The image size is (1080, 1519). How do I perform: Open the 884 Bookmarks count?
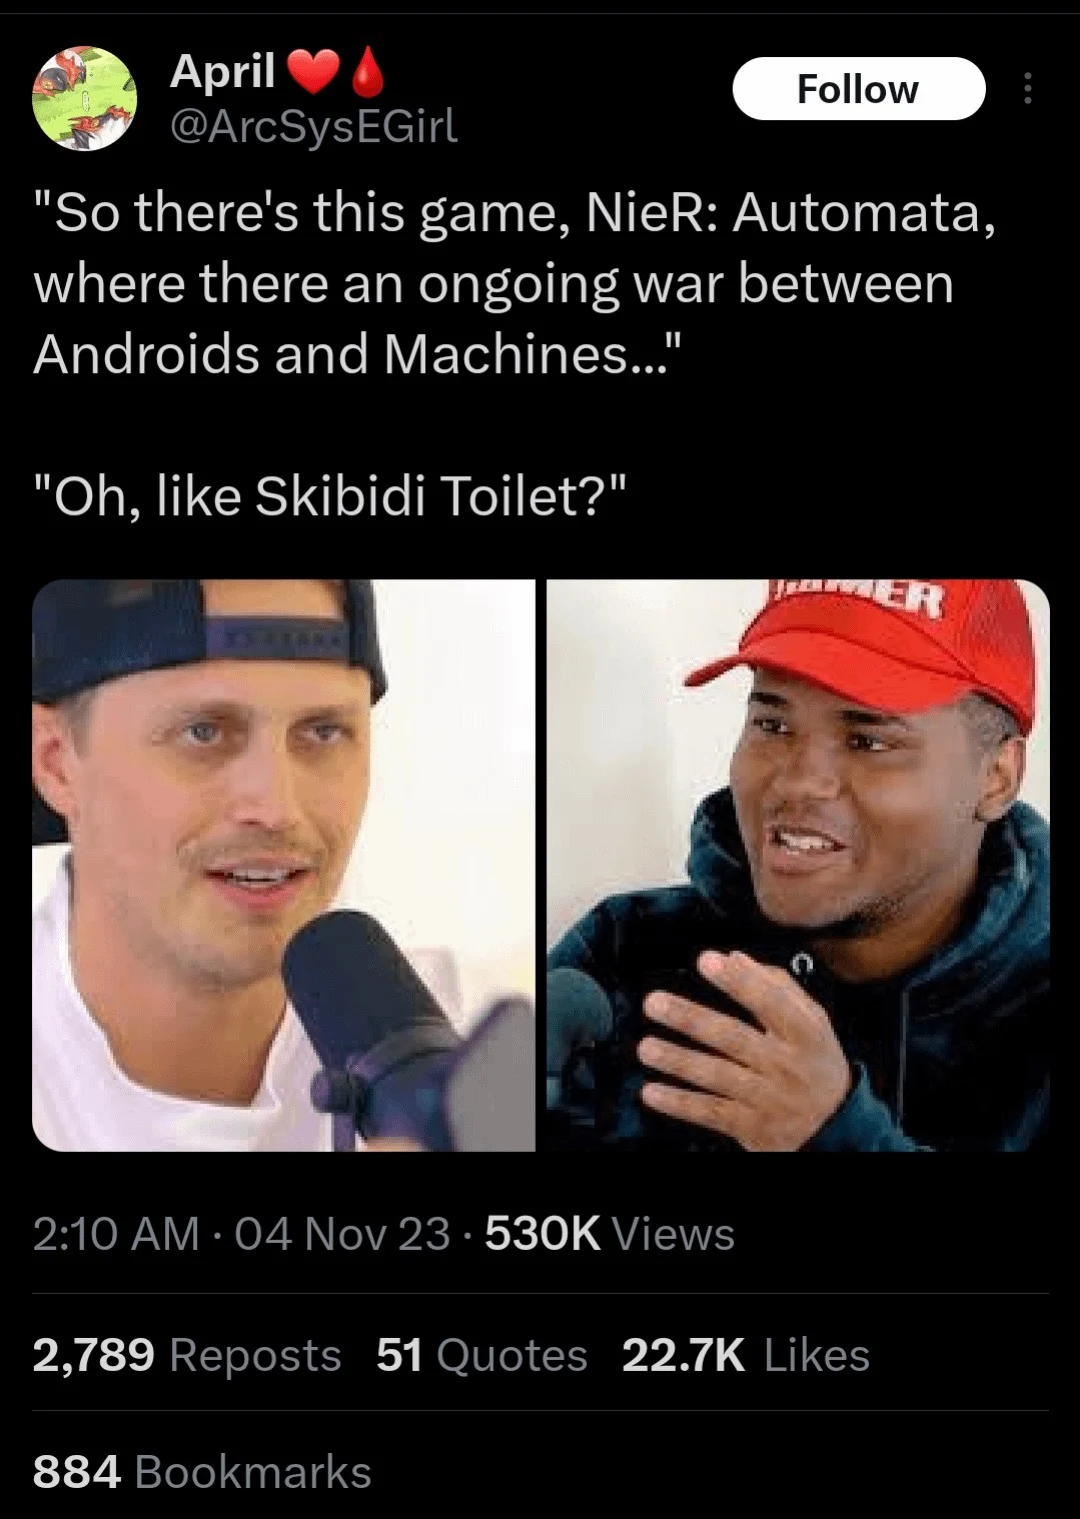[202, 1472]
